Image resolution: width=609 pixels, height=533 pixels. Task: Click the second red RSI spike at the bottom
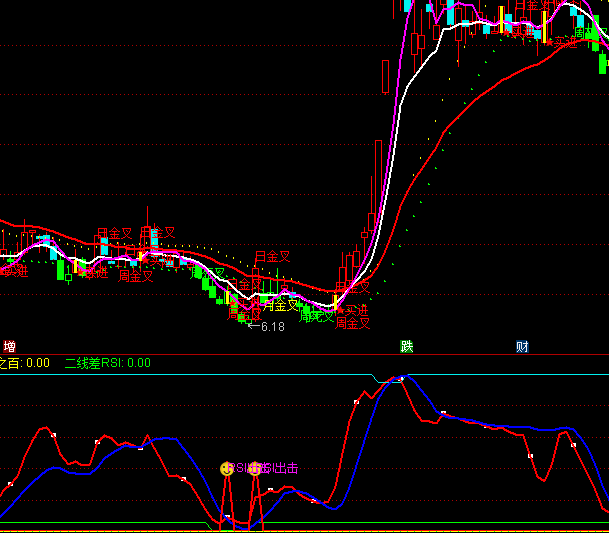click(256, 480)
